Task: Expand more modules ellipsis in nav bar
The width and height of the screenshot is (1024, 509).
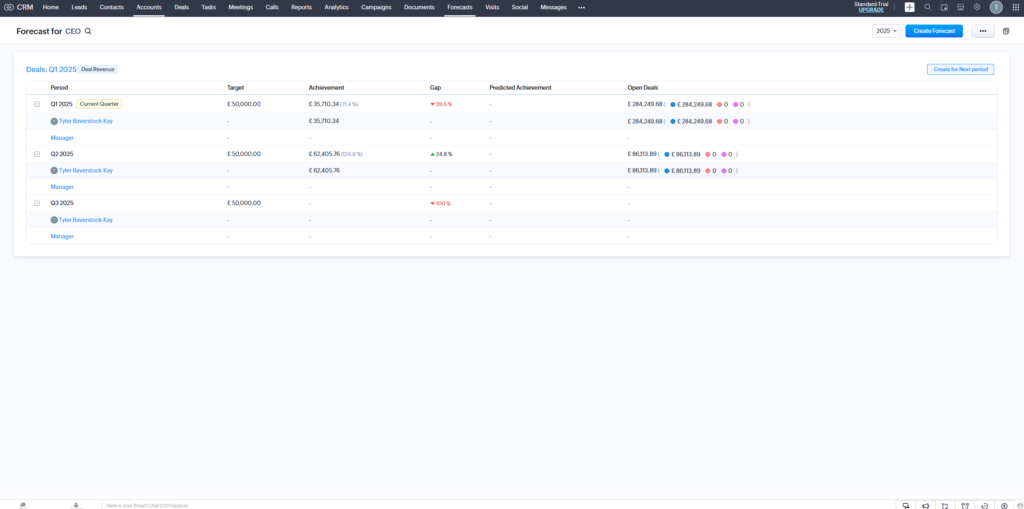Action: (x=581, y=7)
